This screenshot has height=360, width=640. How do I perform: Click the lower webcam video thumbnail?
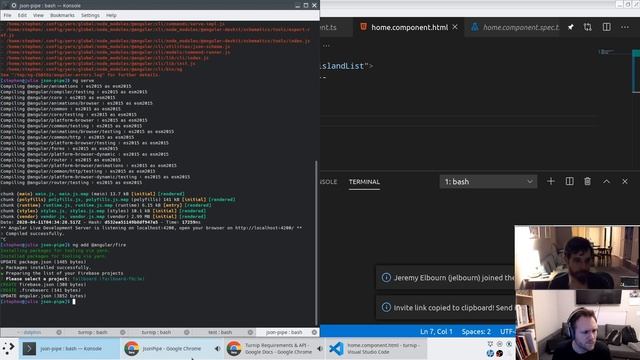577,325
